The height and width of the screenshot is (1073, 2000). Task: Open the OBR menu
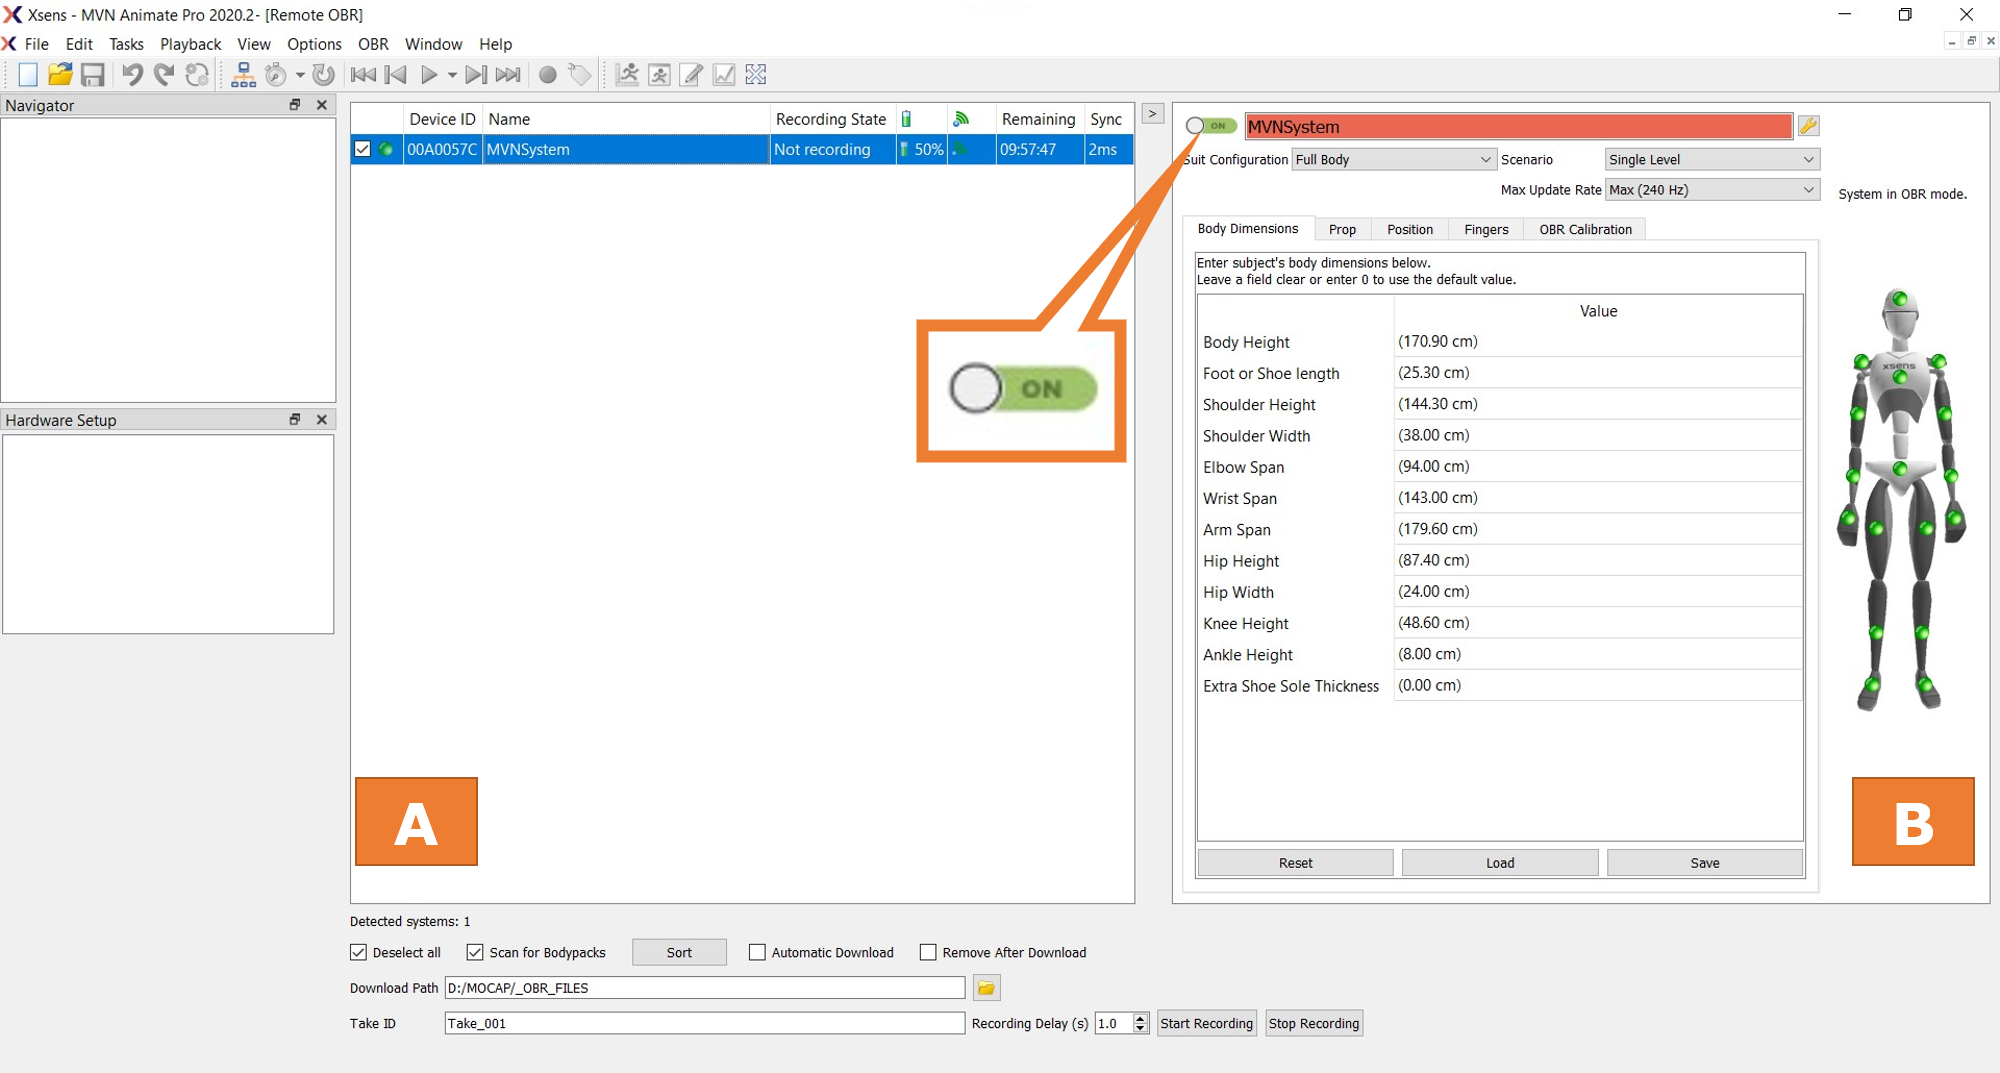373,44
